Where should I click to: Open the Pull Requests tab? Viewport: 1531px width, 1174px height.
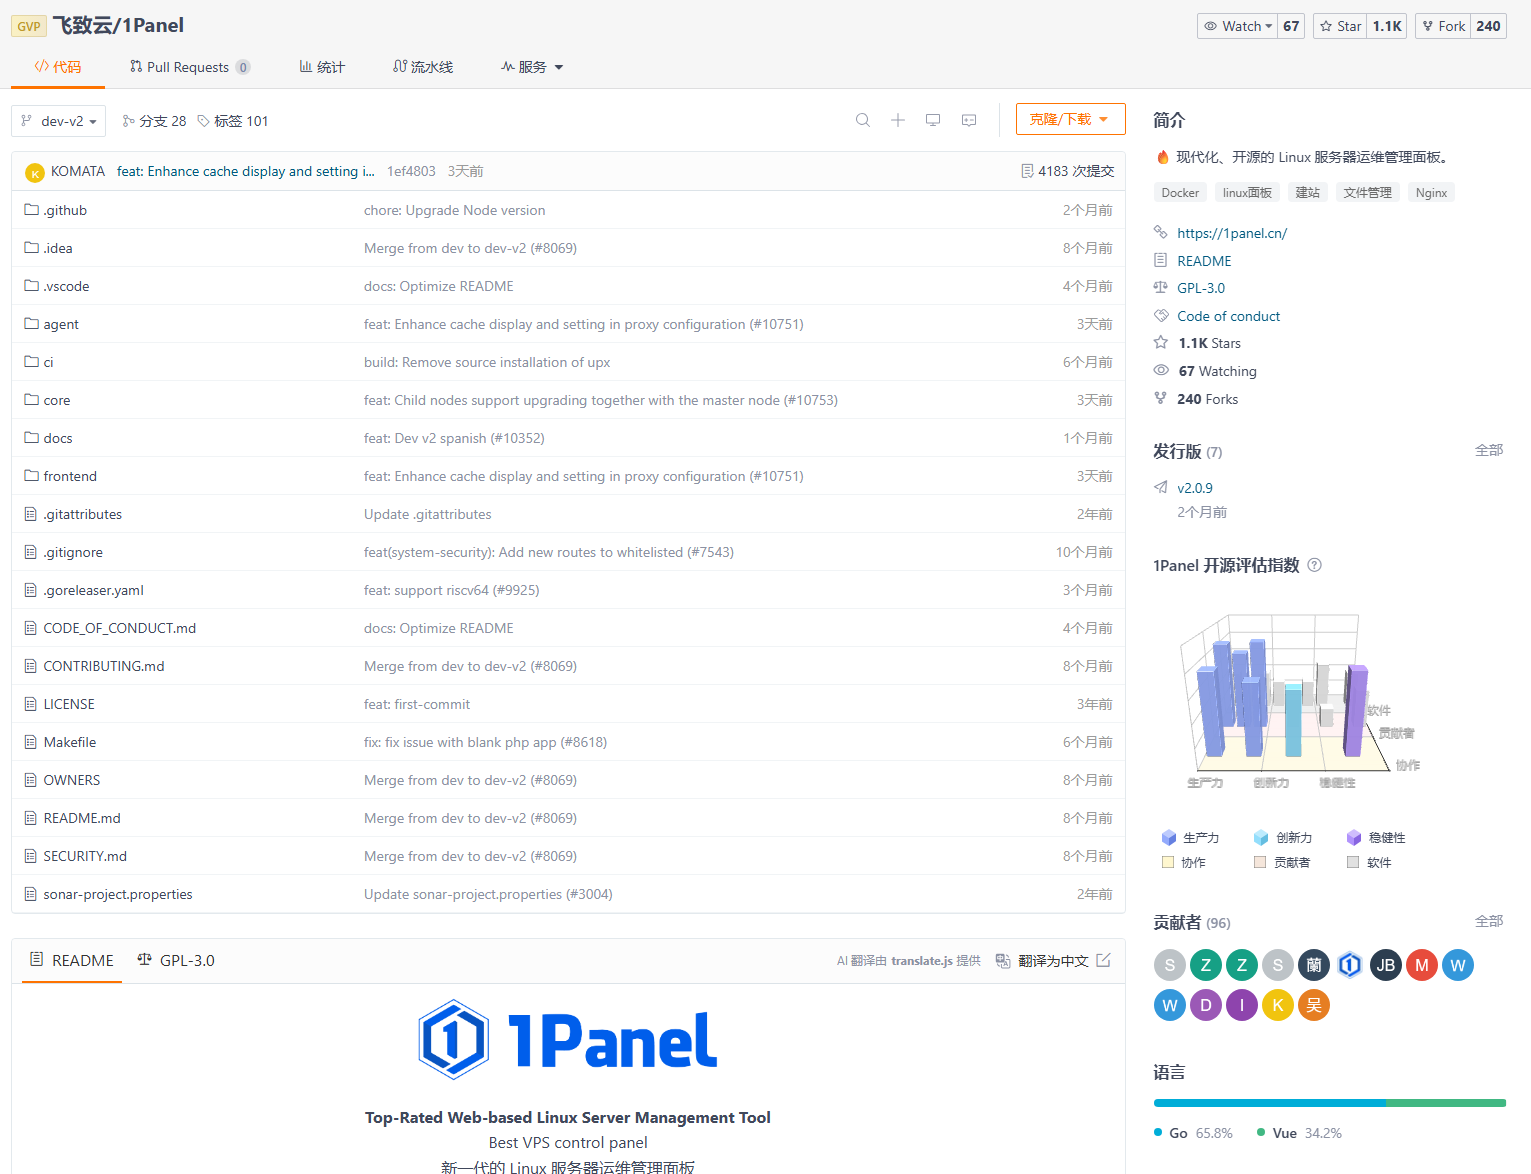(190, 67)
